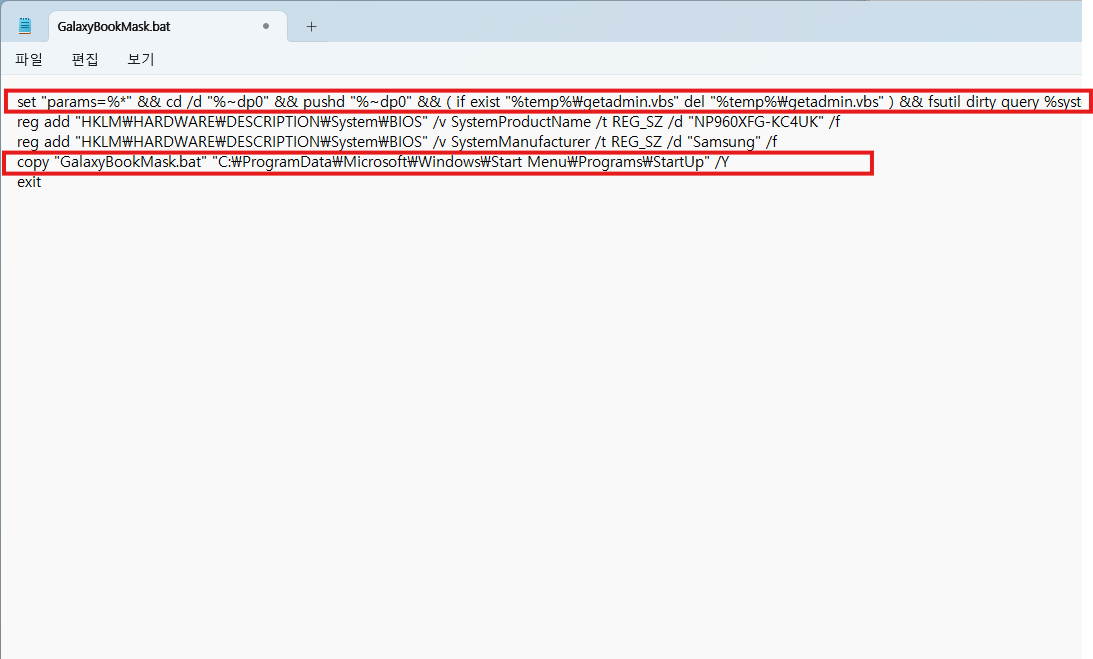Click the line starting with set "params=%*"
1093x659 pixels.
pyautogui.click(x=549, y=102)
